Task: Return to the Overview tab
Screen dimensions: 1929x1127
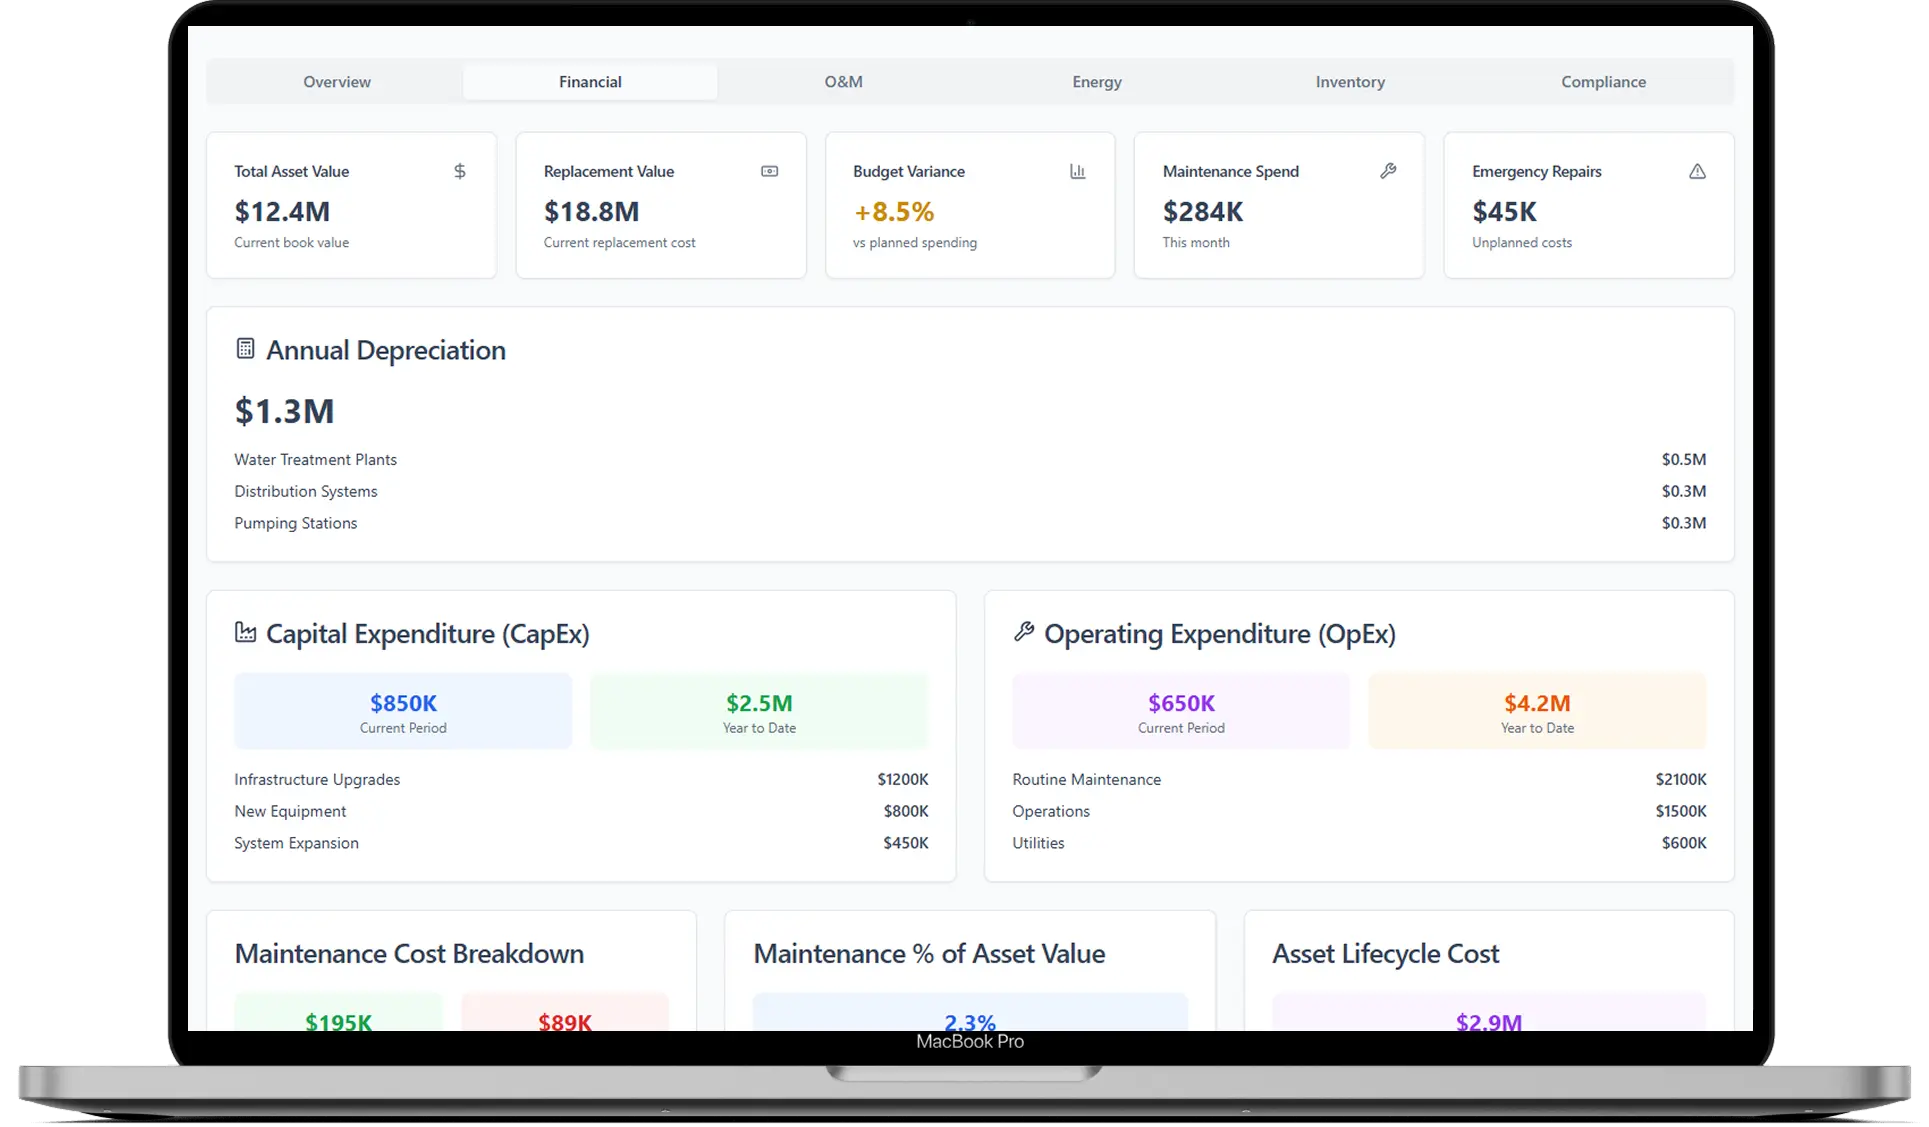Action: click(x=336, y=81)
